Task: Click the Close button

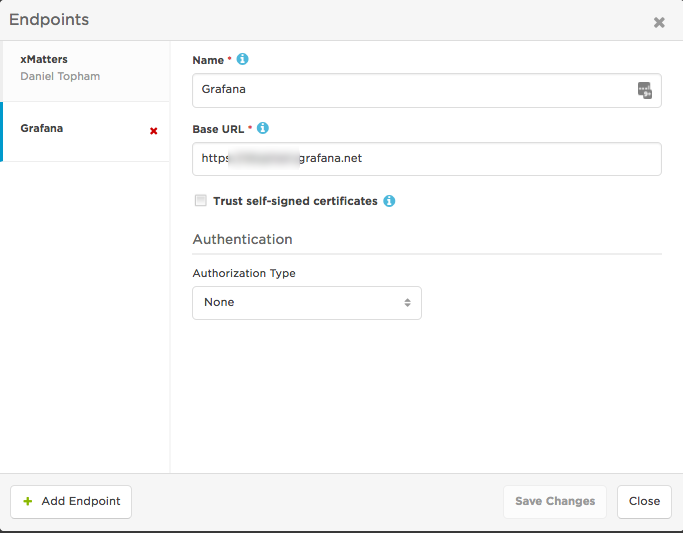Action: coord(644,502)
